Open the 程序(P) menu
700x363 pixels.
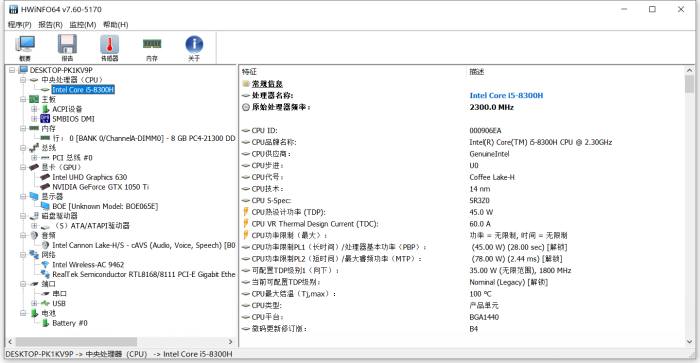20,25
